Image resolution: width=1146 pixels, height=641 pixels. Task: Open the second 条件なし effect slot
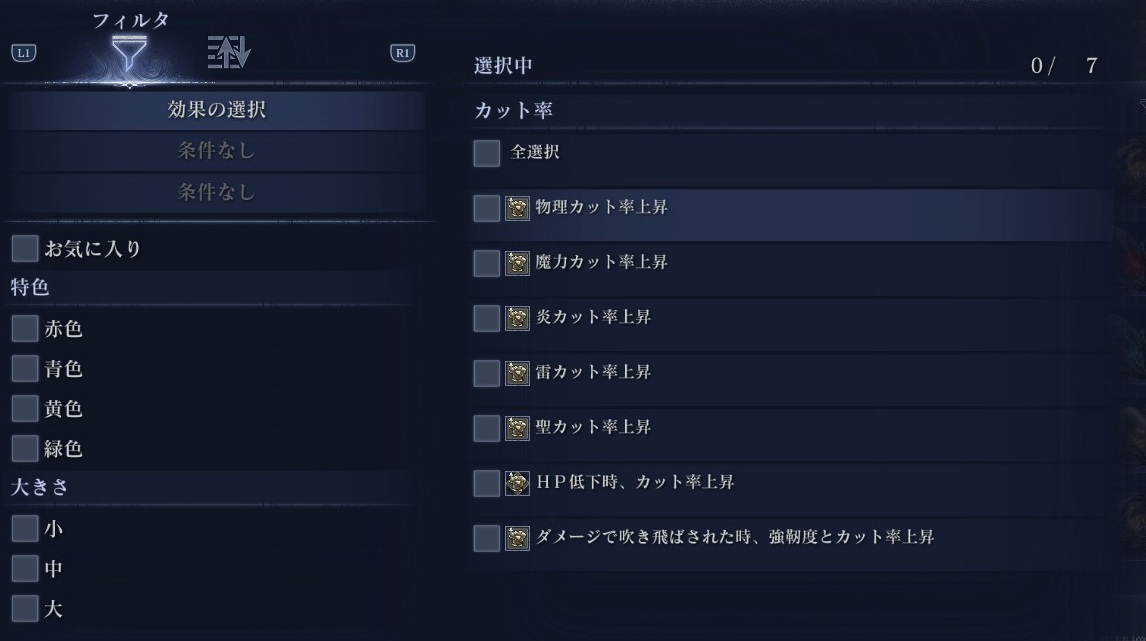coord(216,192)
